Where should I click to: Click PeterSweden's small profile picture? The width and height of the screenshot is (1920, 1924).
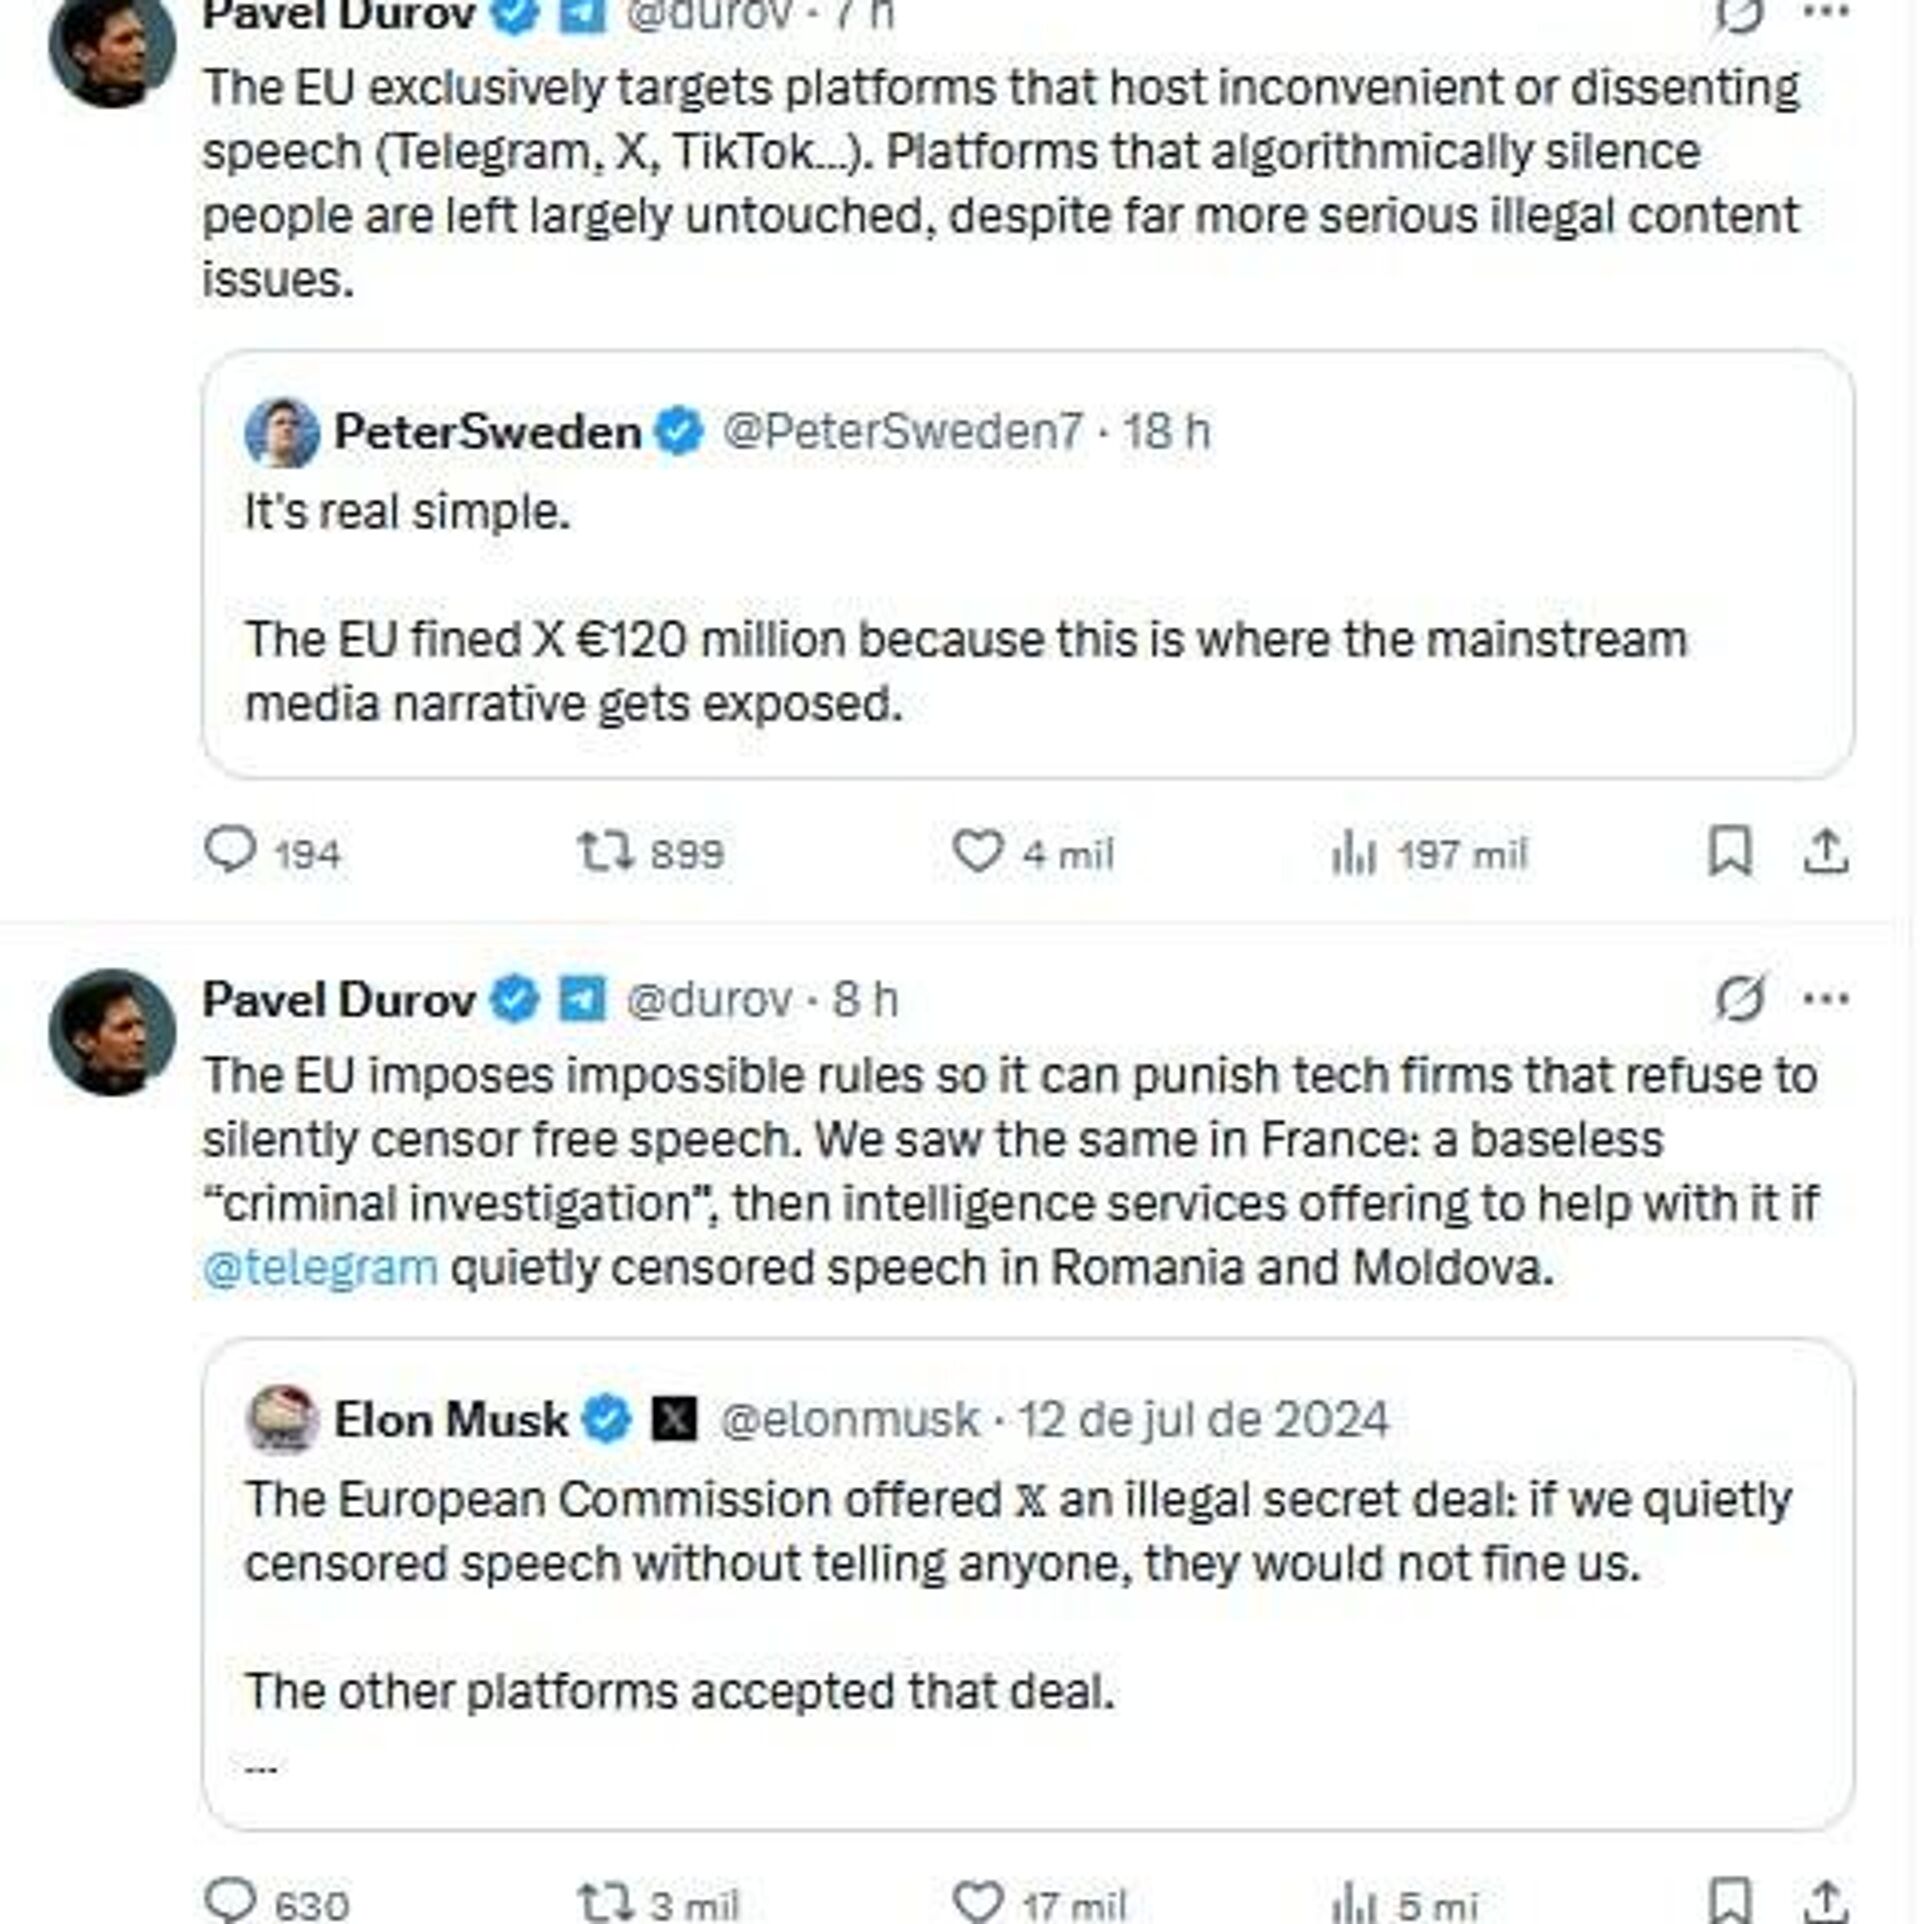coord(282,432)
